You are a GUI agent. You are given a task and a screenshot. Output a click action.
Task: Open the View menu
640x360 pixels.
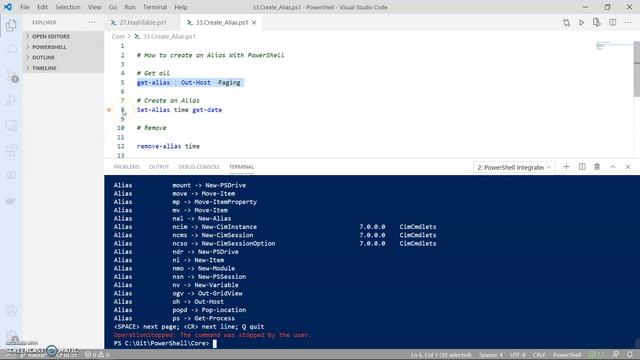(94, 7)
